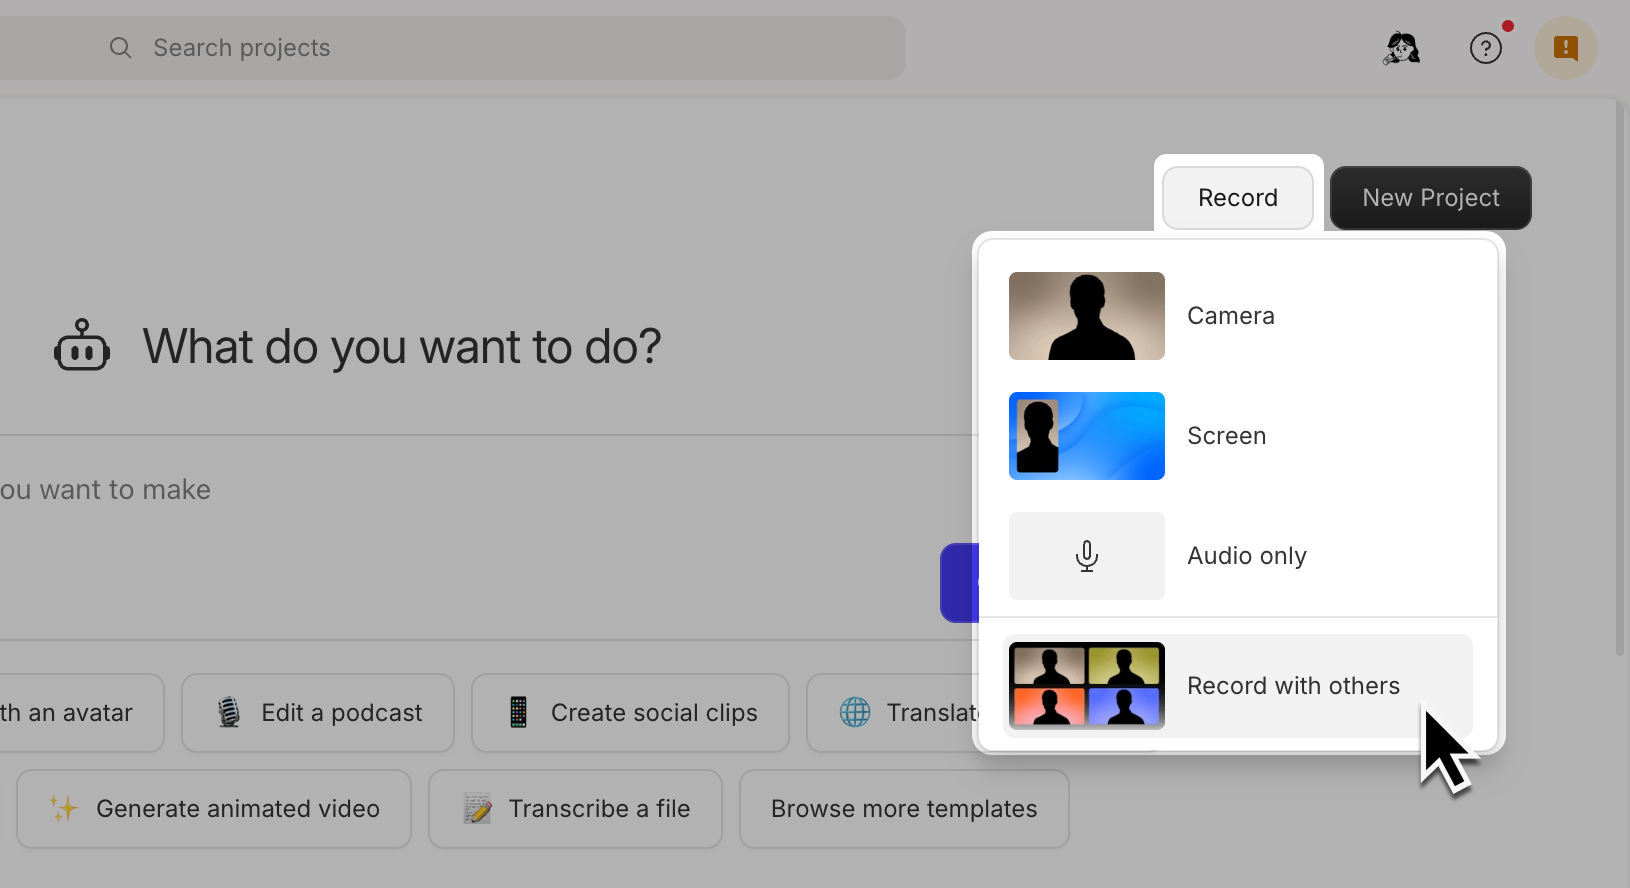Select Audio only recording option
Viewport: 1630px width, 888px height.
(x=1246, y=556)
